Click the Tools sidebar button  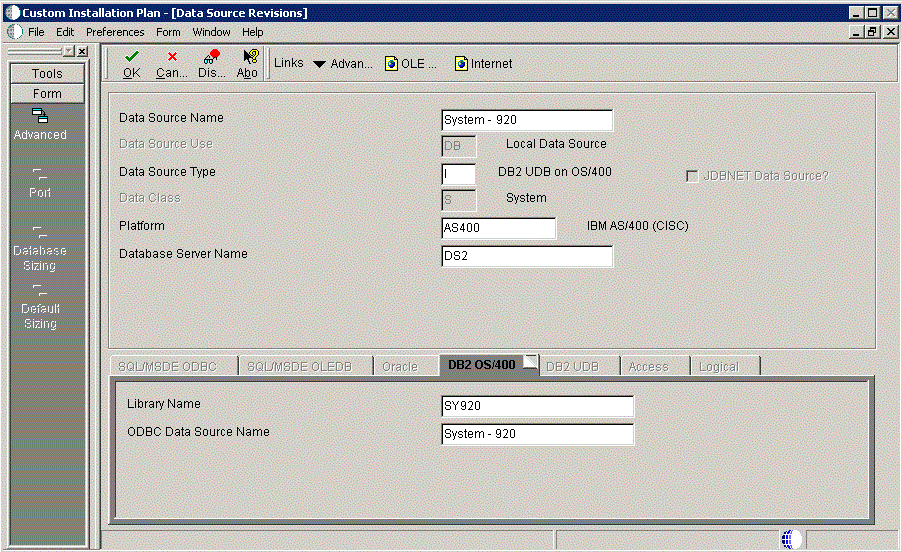[x=47, y=74]
